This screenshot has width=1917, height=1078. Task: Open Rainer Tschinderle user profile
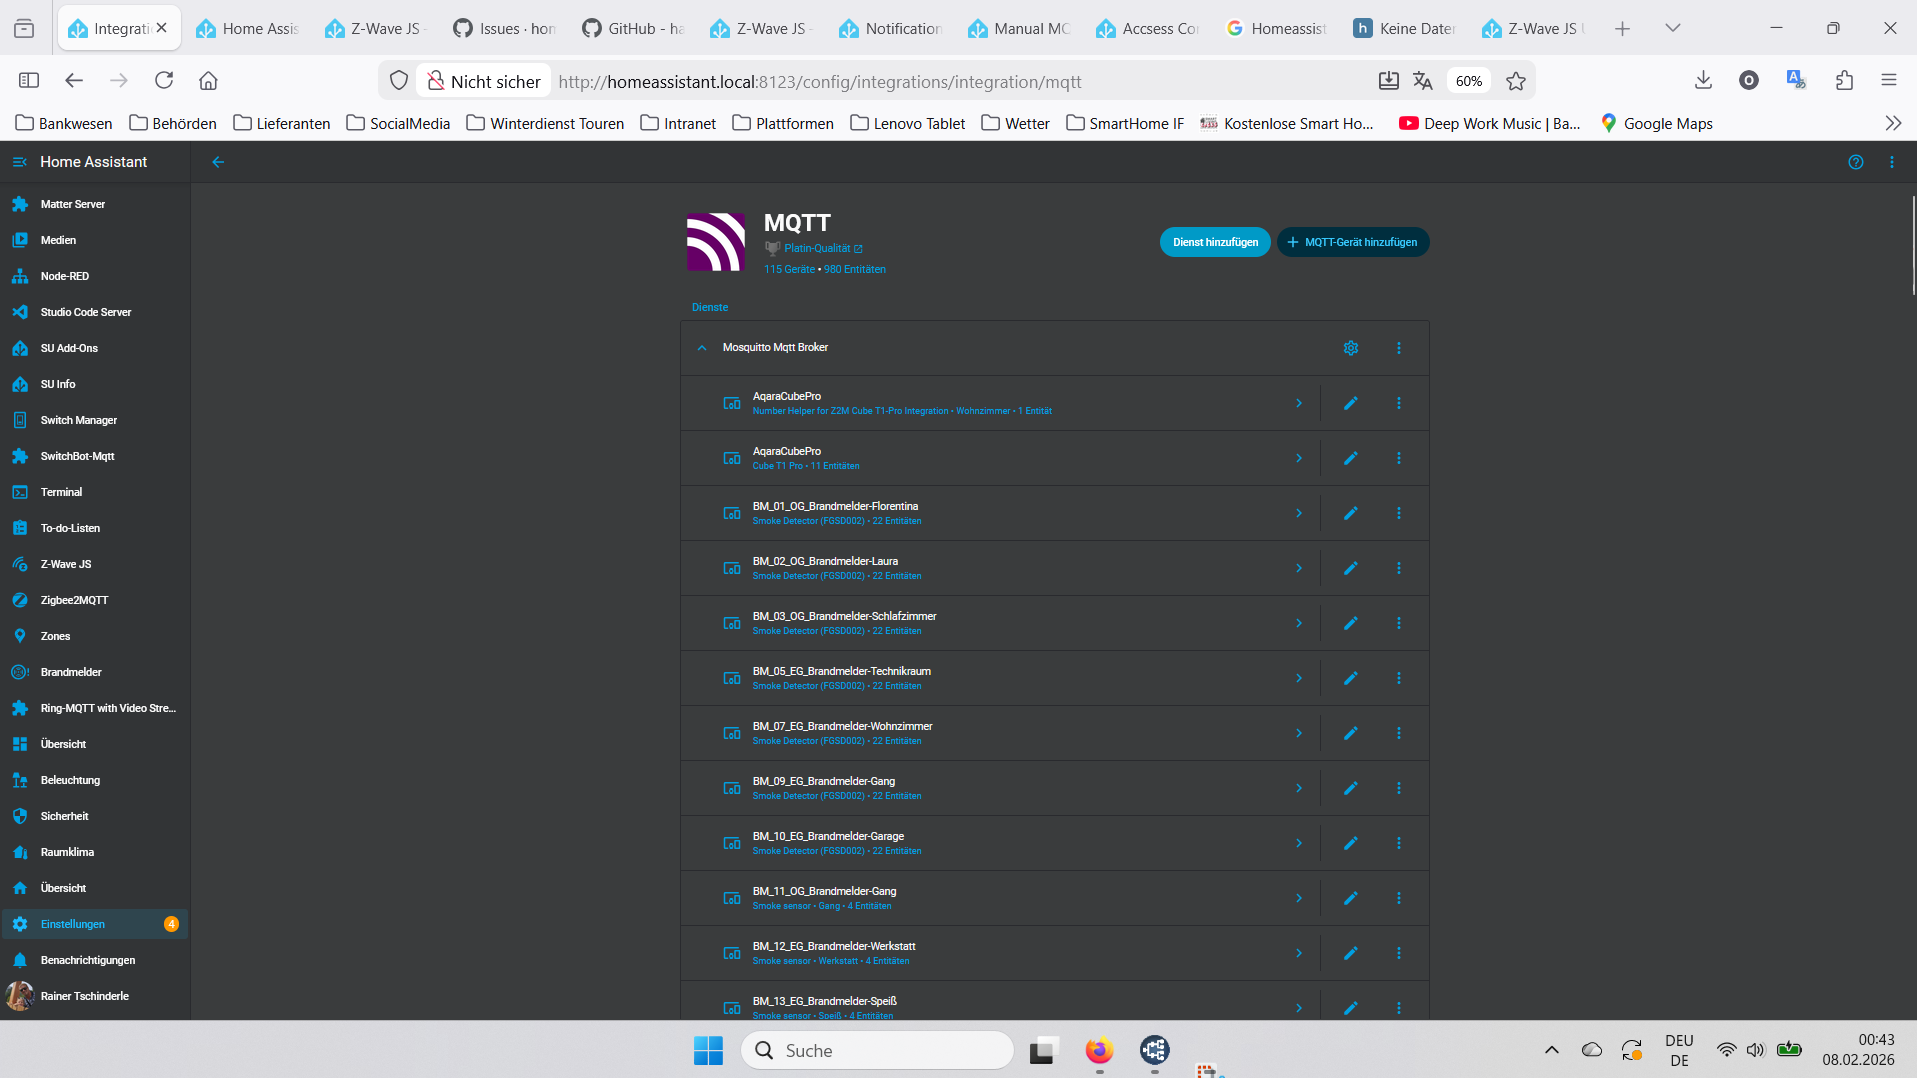pyautogui.click(x=95, y=996)
